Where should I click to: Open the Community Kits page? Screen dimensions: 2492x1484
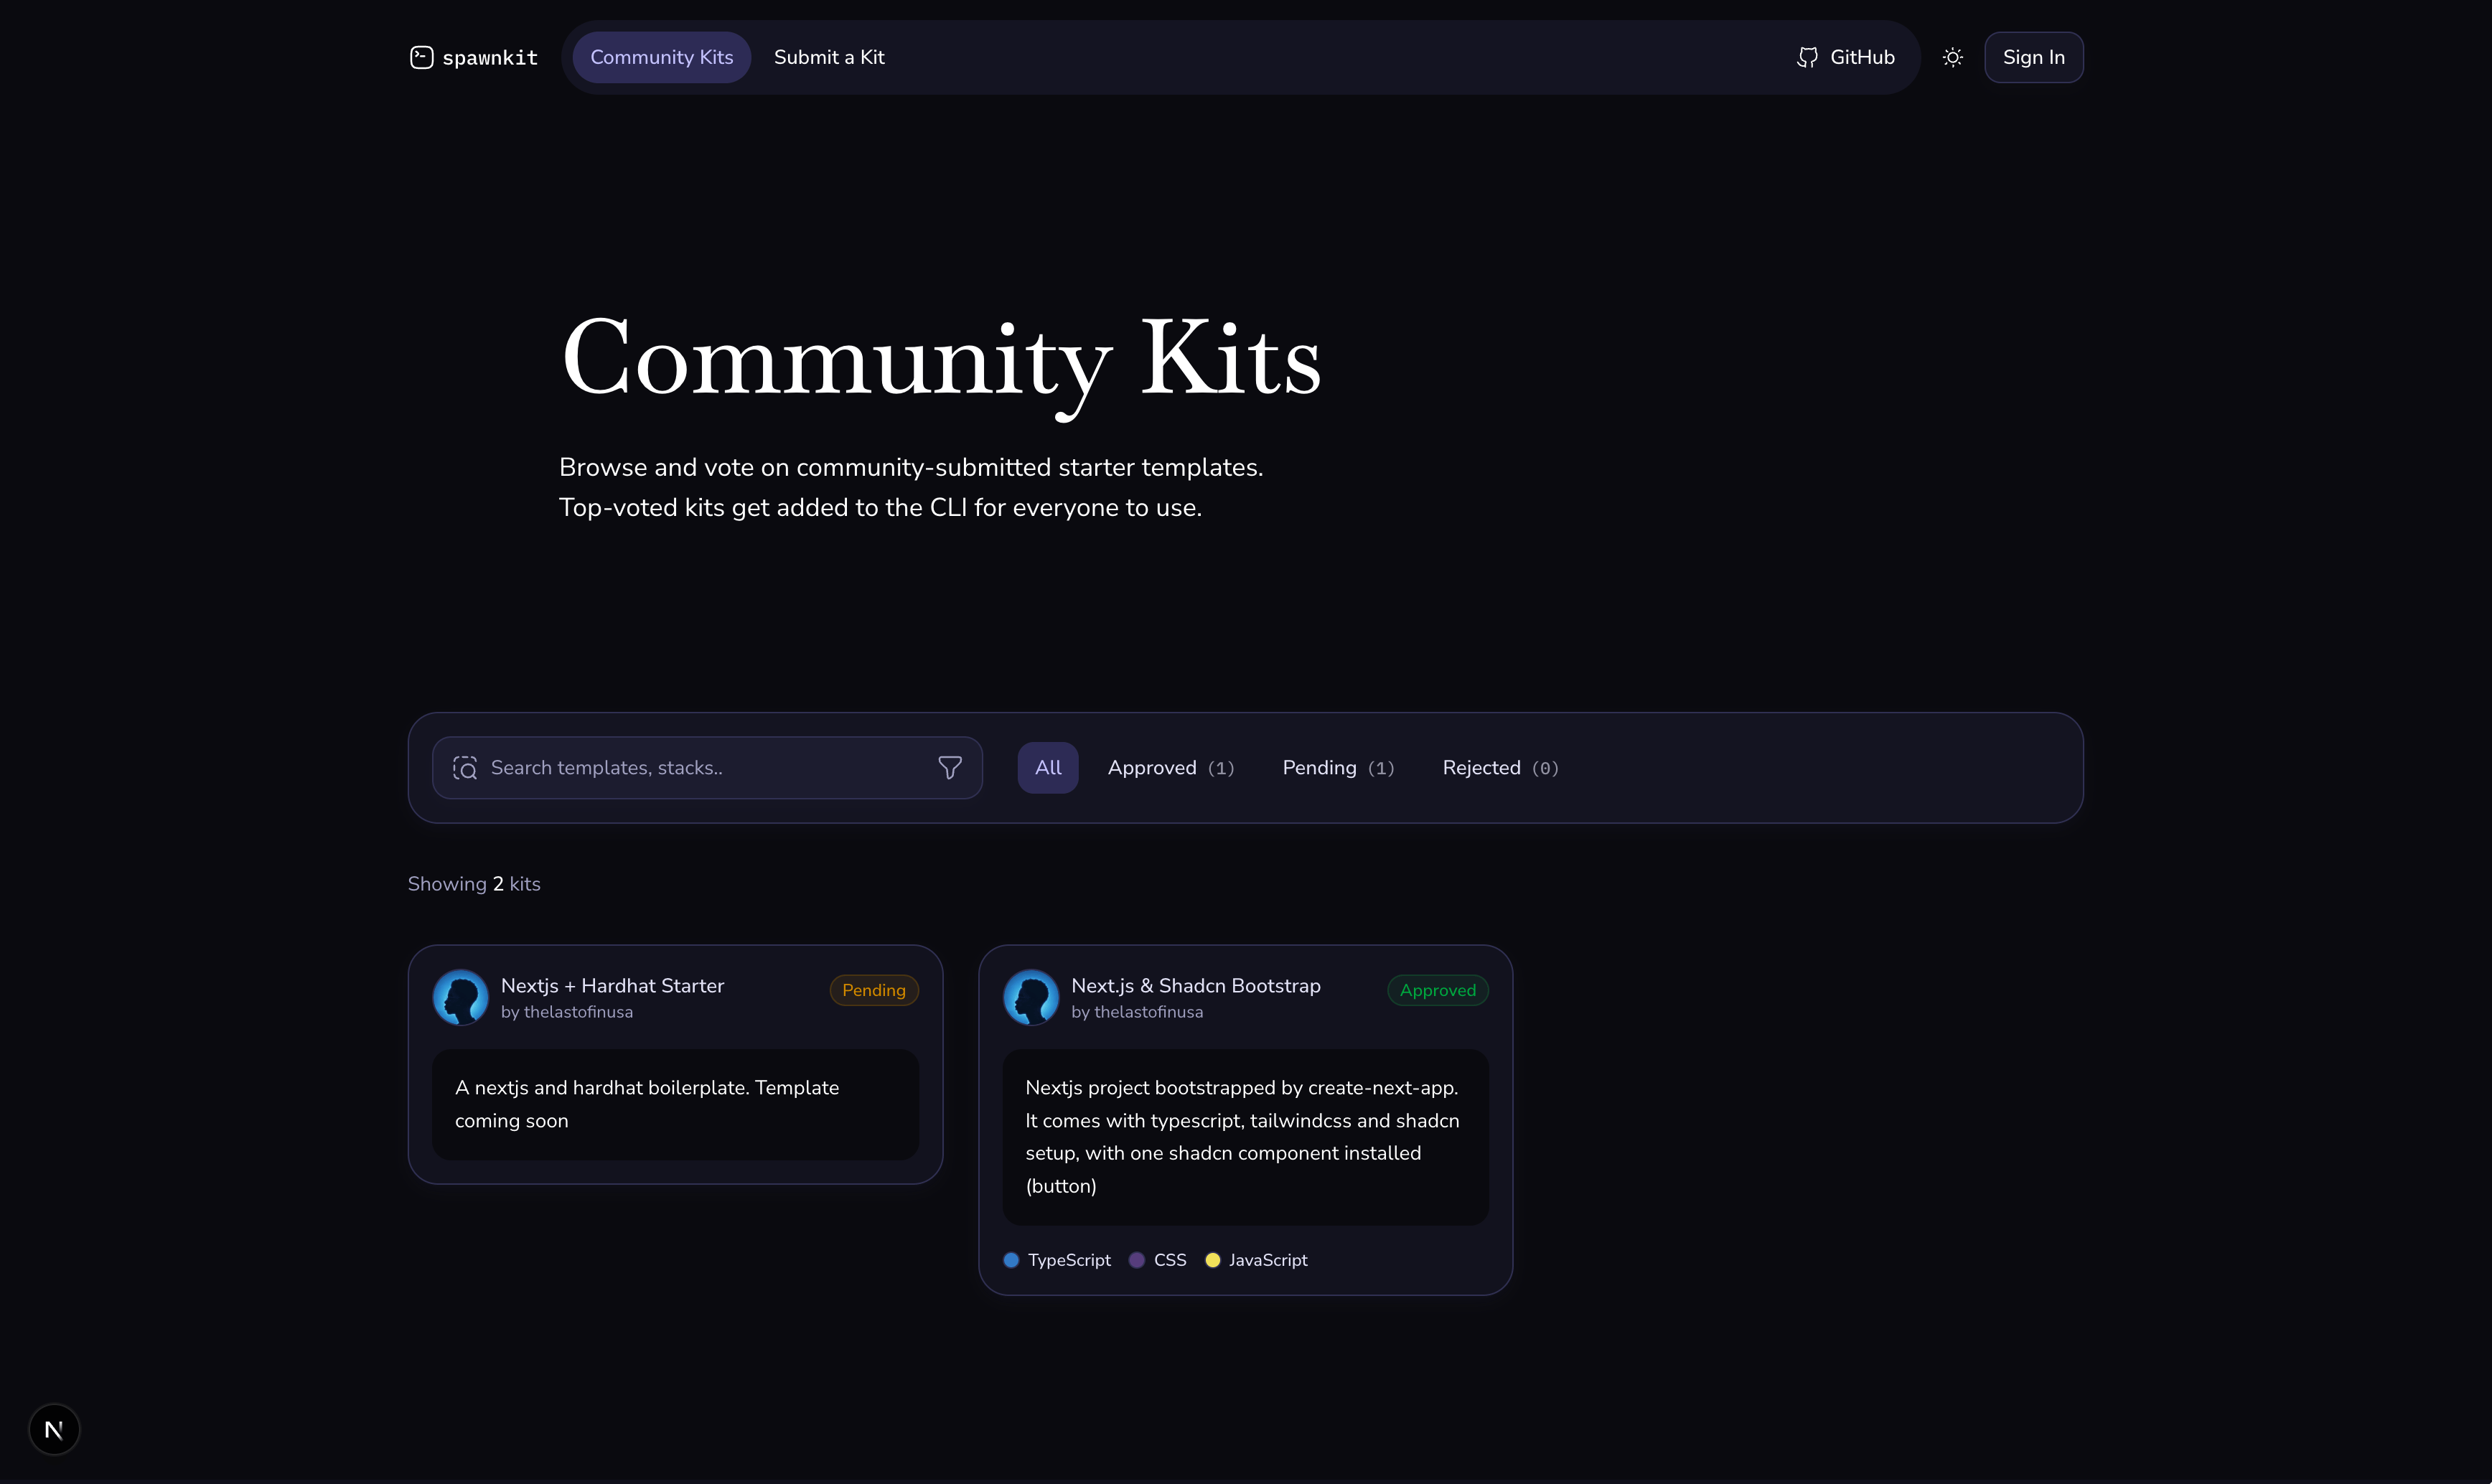click(x=661, y=57)
